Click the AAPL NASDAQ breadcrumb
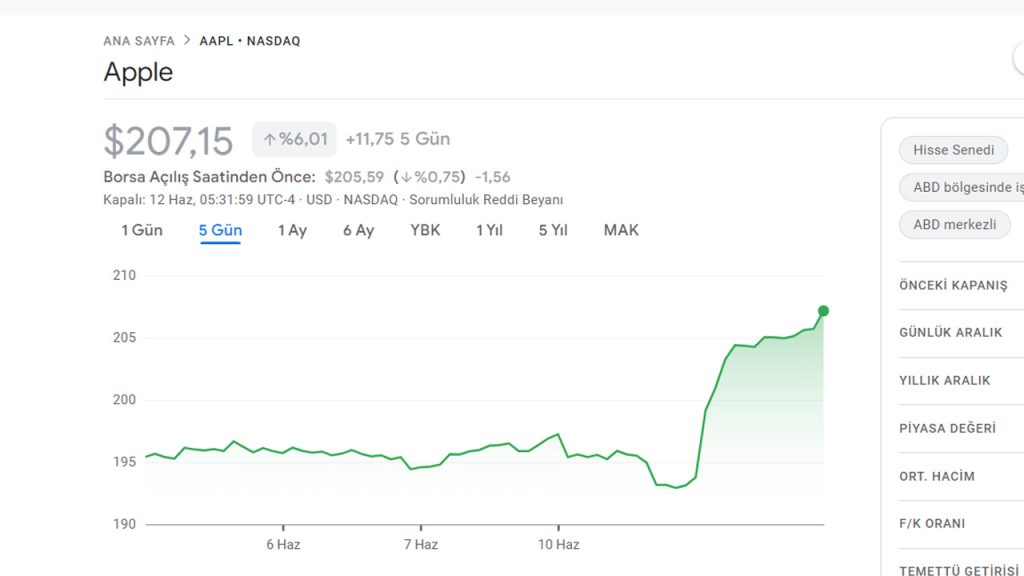 248,41
